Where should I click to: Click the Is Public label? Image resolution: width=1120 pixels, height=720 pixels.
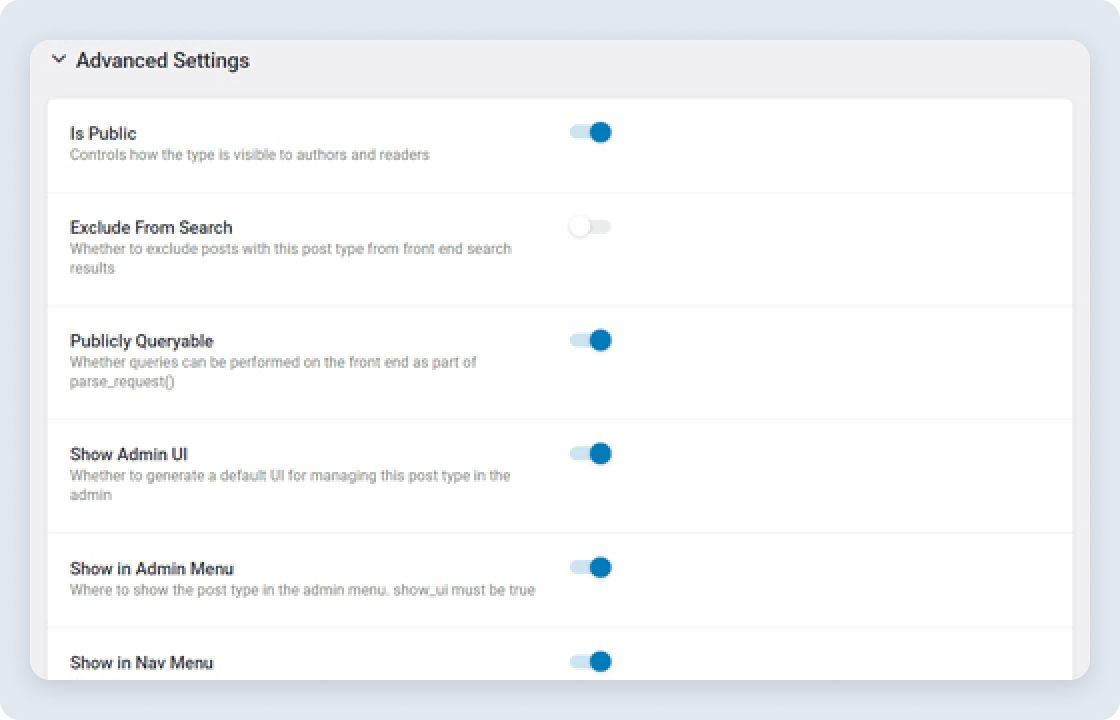[x=103, y=134]
